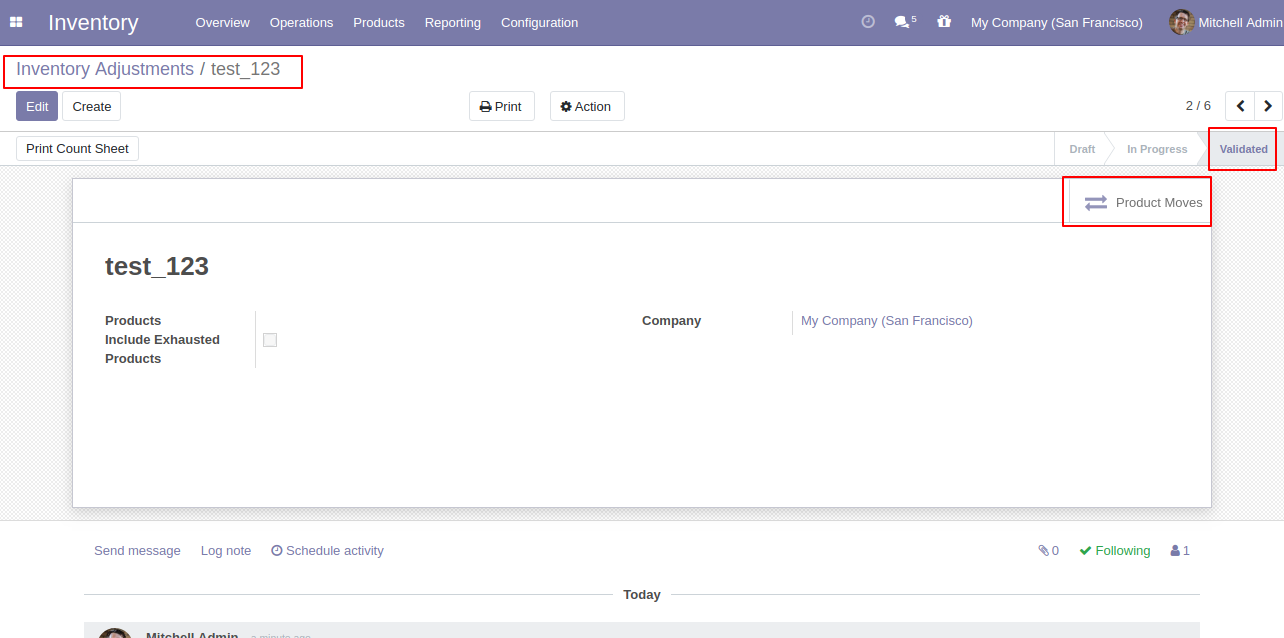
Task: Click the gift icon in navbar
Action: [944, 22]
